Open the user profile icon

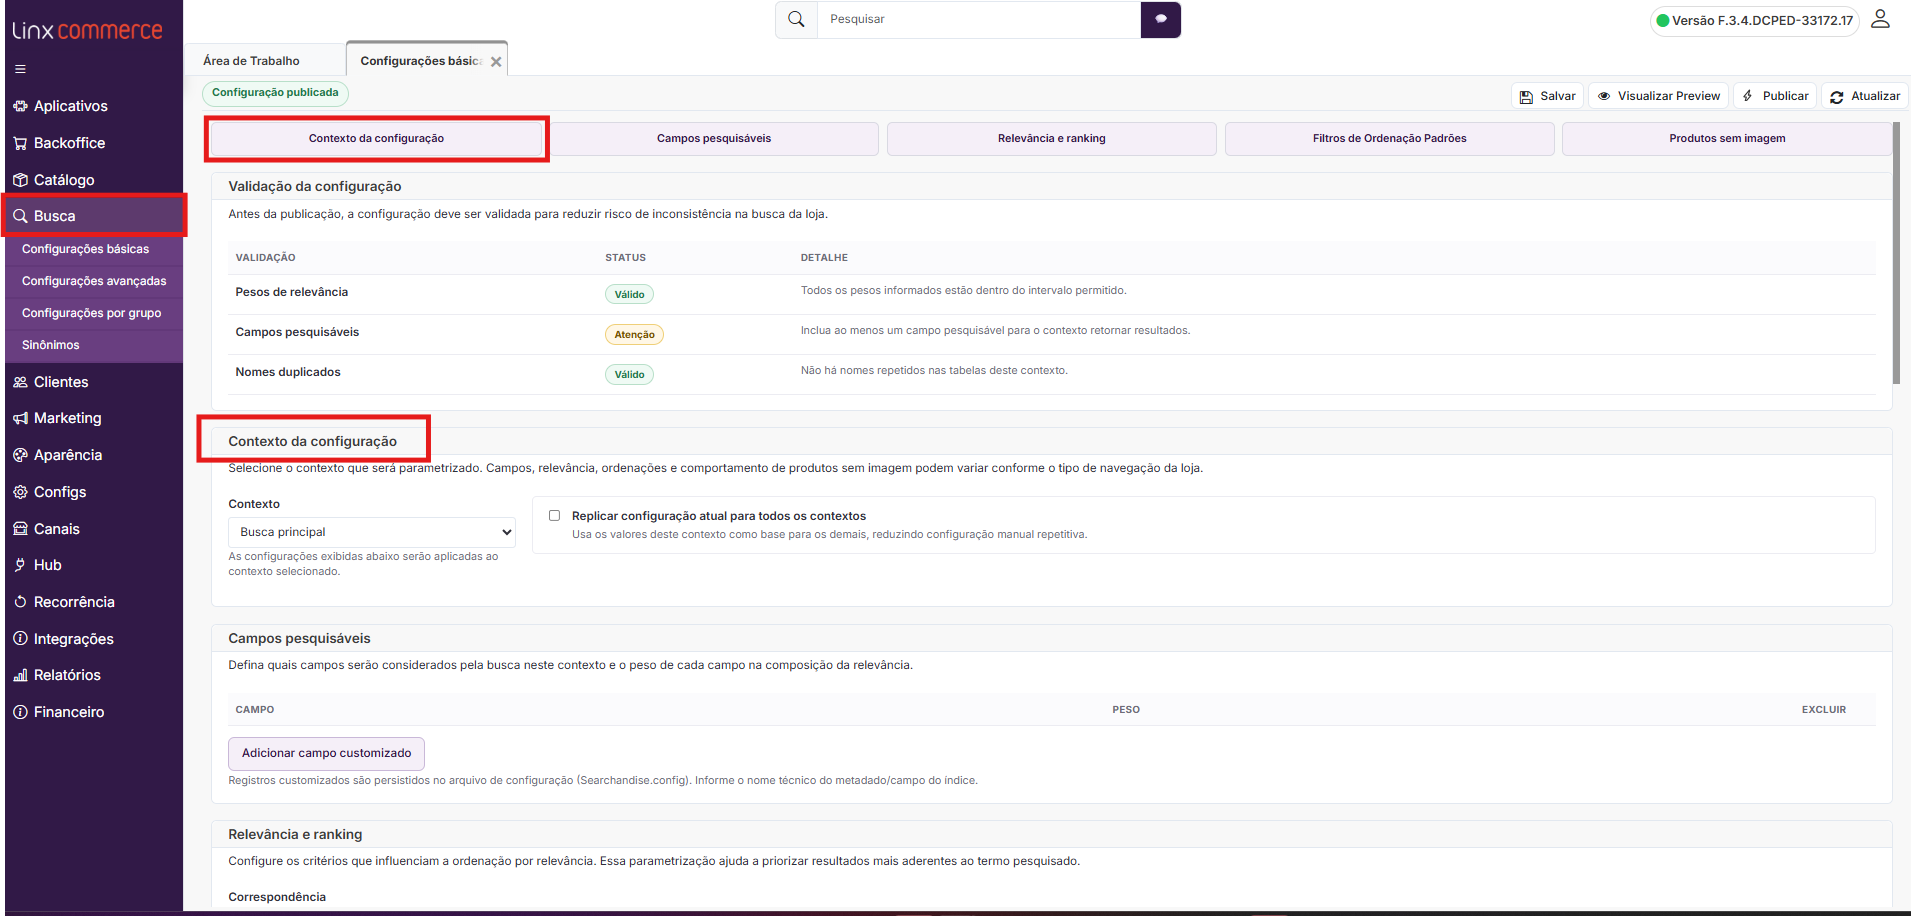click(x=1880, y=19)
